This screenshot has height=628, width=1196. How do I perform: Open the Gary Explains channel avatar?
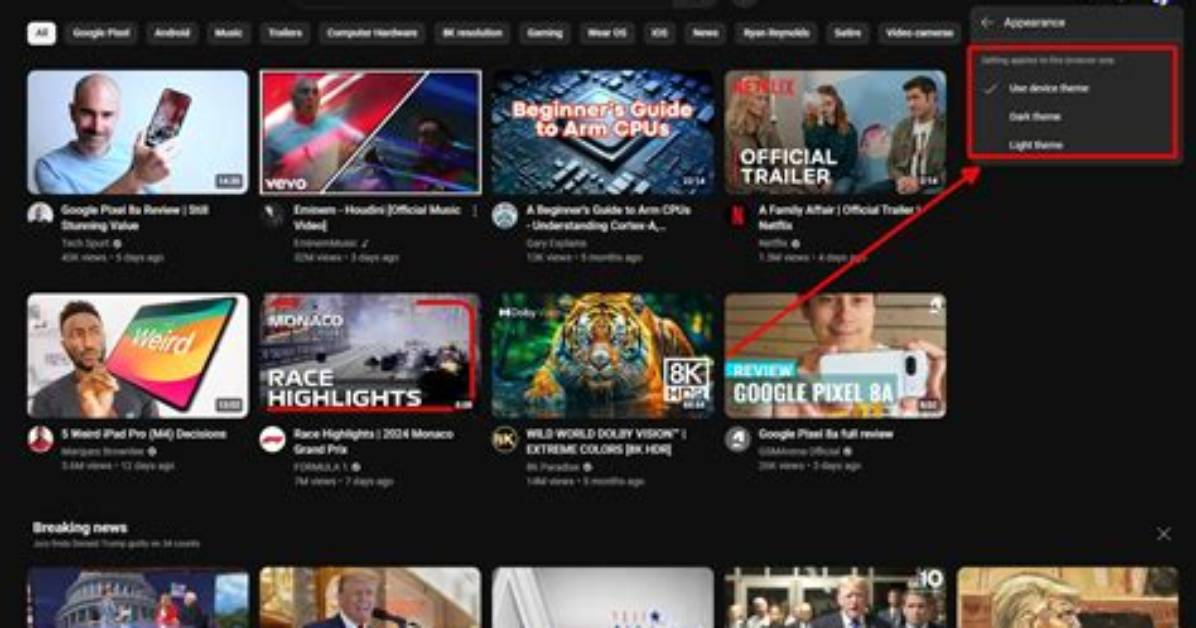click(x=504, y=215)
